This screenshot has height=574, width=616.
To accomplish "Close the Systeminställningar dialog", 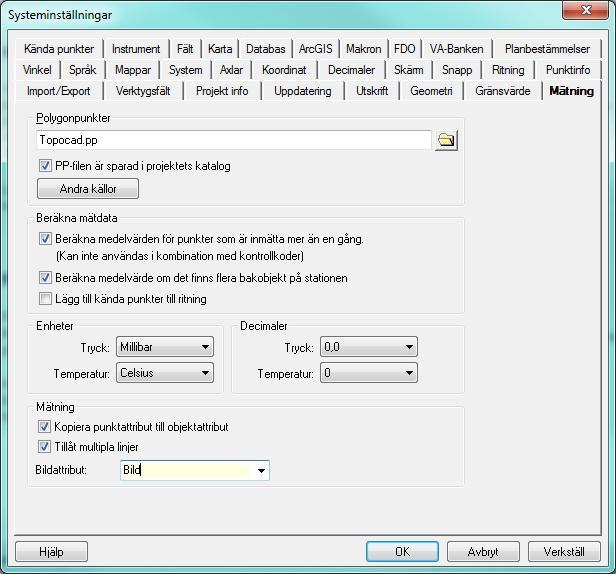I will (x=585, y=10).
